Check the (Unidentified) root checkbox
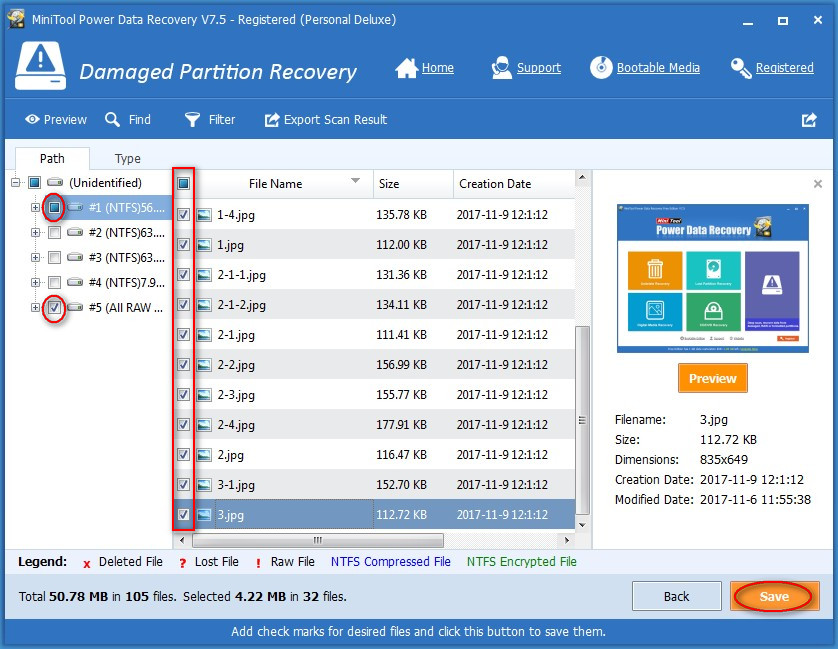The width and height of the screenshot is (838, 649). pyautogui.click(x=35, y=182)
